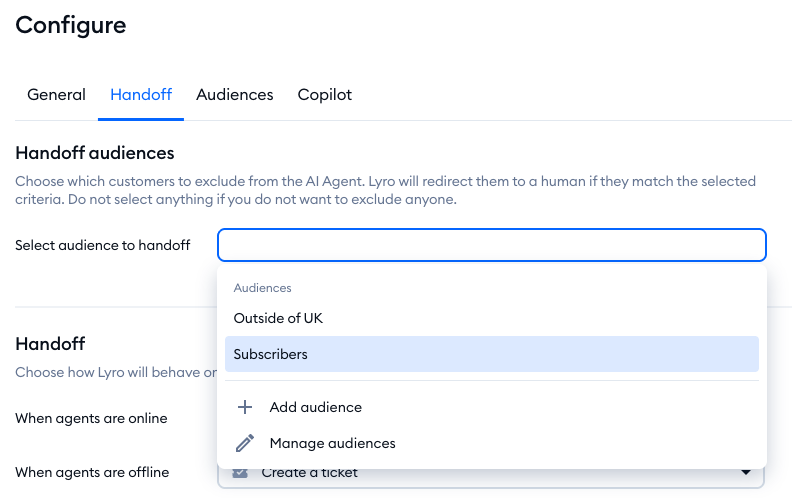This screenshot has width=792, height=498.
Task: Click the 'Add audience' text link
Action: 315,407
